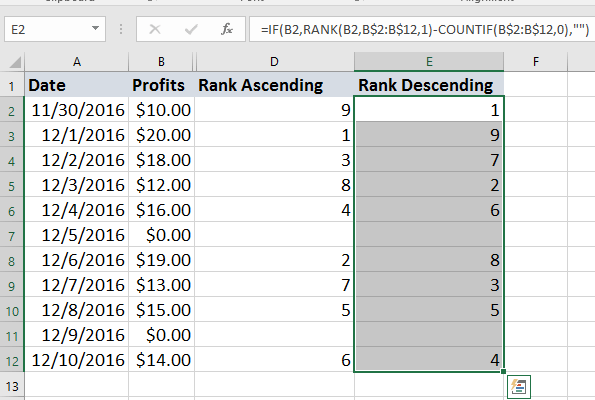
Task: Confirm formula entry with the checkmark icon
Action: [x=191, y=29]
